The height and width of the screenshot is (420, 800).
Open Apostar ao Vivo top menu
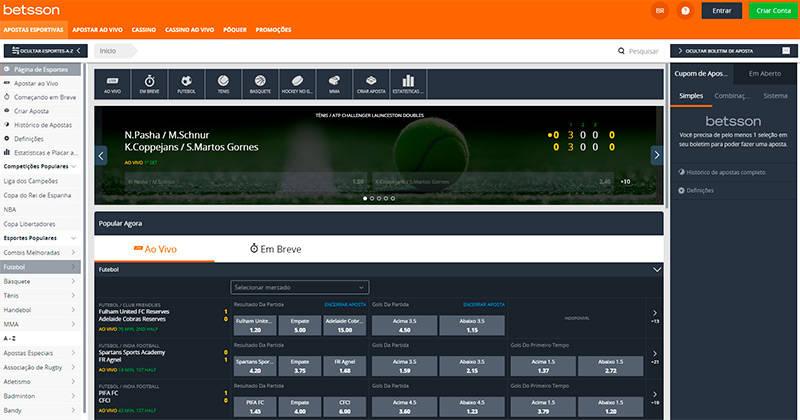pos(97,30)
